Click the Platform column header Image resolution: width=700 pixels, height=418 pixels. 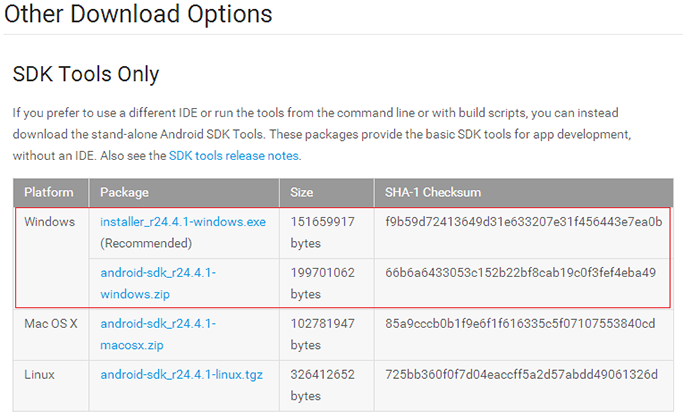[x=49, y=192]
